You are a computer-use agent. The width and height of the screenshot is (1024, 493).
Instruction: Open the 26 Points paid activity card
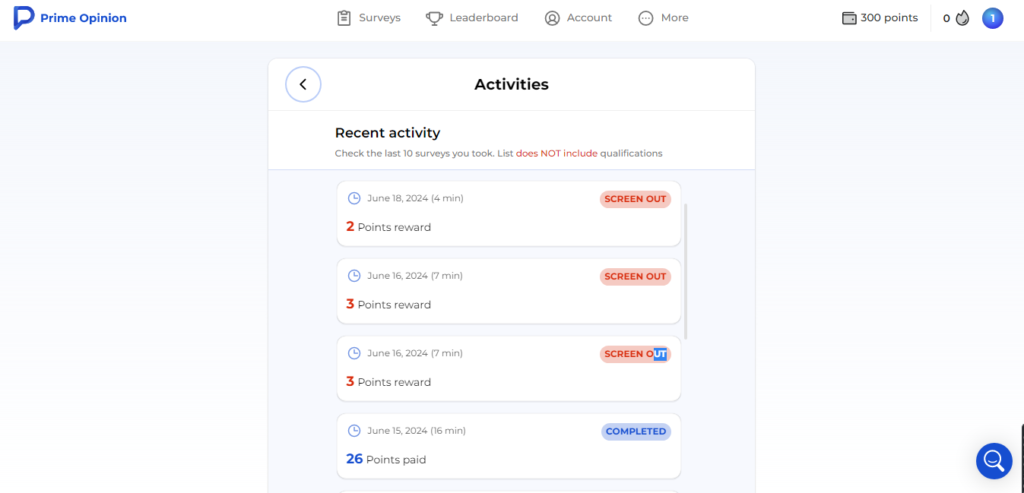(x=509, y=446)
